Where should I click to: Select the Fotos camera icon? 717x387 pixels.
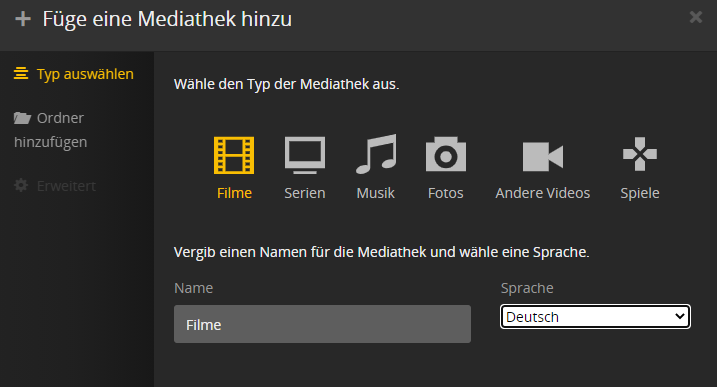(446, 154)
